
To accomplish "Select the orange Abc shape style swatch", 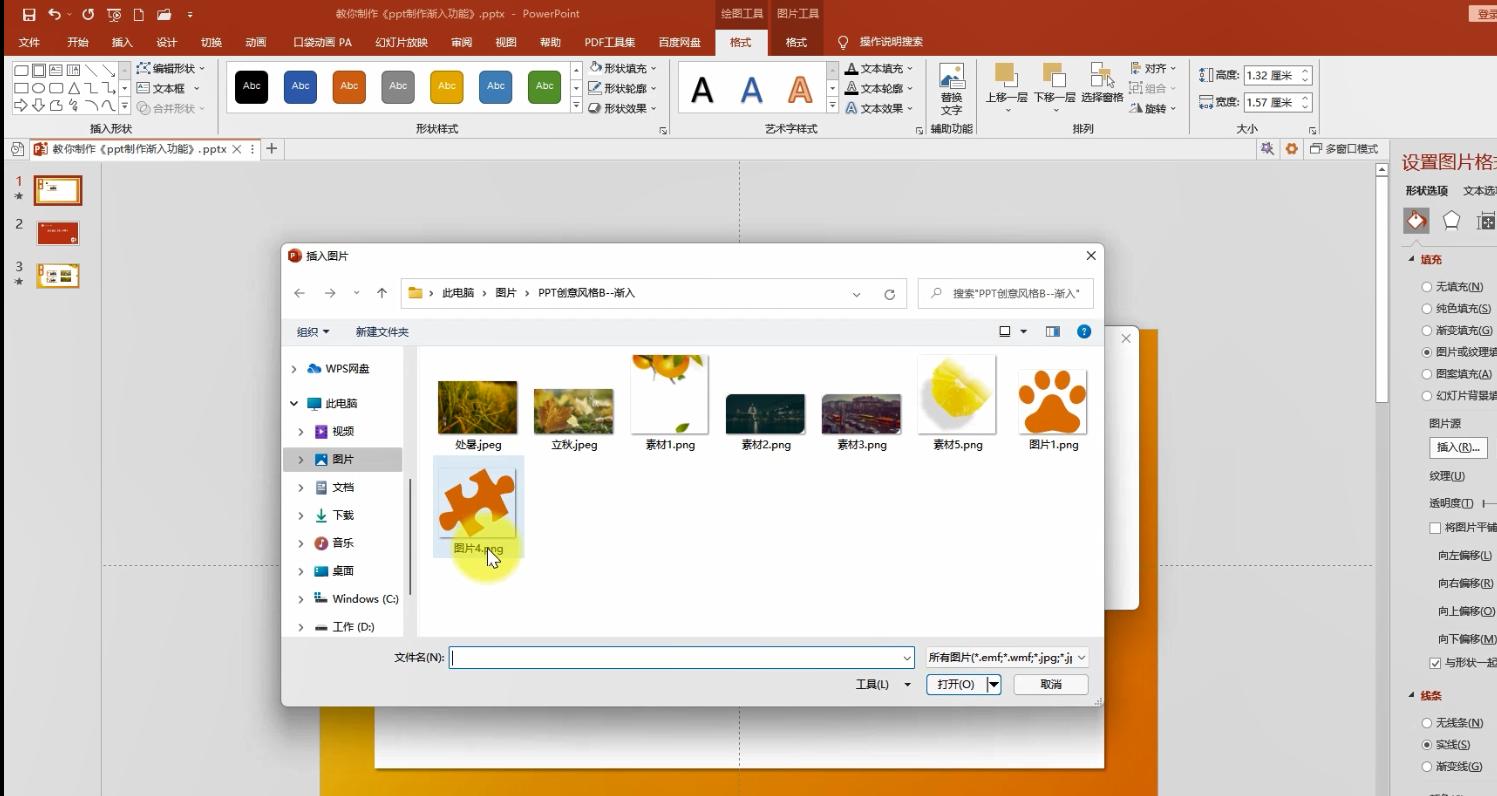I will pyautogui.click(x=349, y=86).
